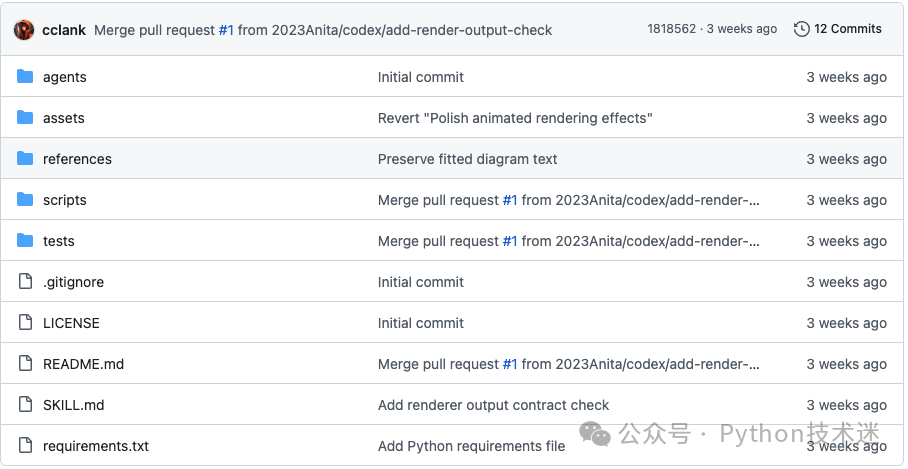Click the .gitignore file icon
This screenshot has width=908, height=469.
25,281
